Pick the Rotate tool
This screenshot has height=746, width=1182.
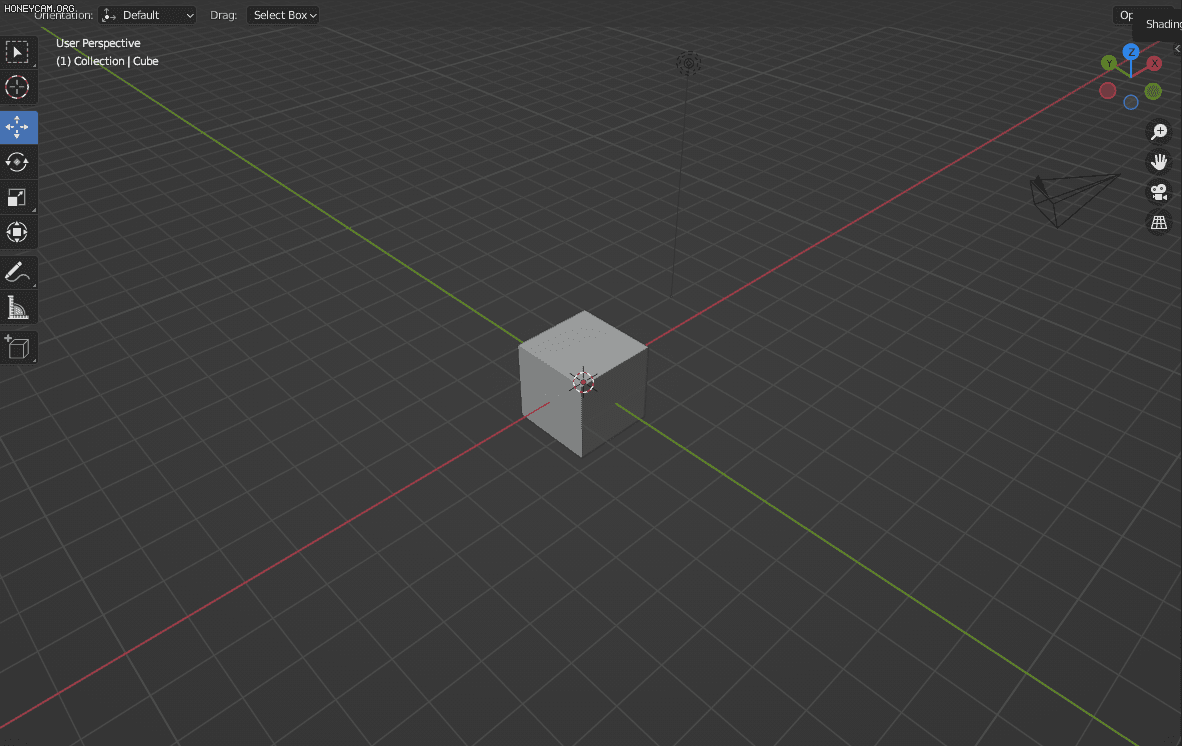(x=17, y=162)
